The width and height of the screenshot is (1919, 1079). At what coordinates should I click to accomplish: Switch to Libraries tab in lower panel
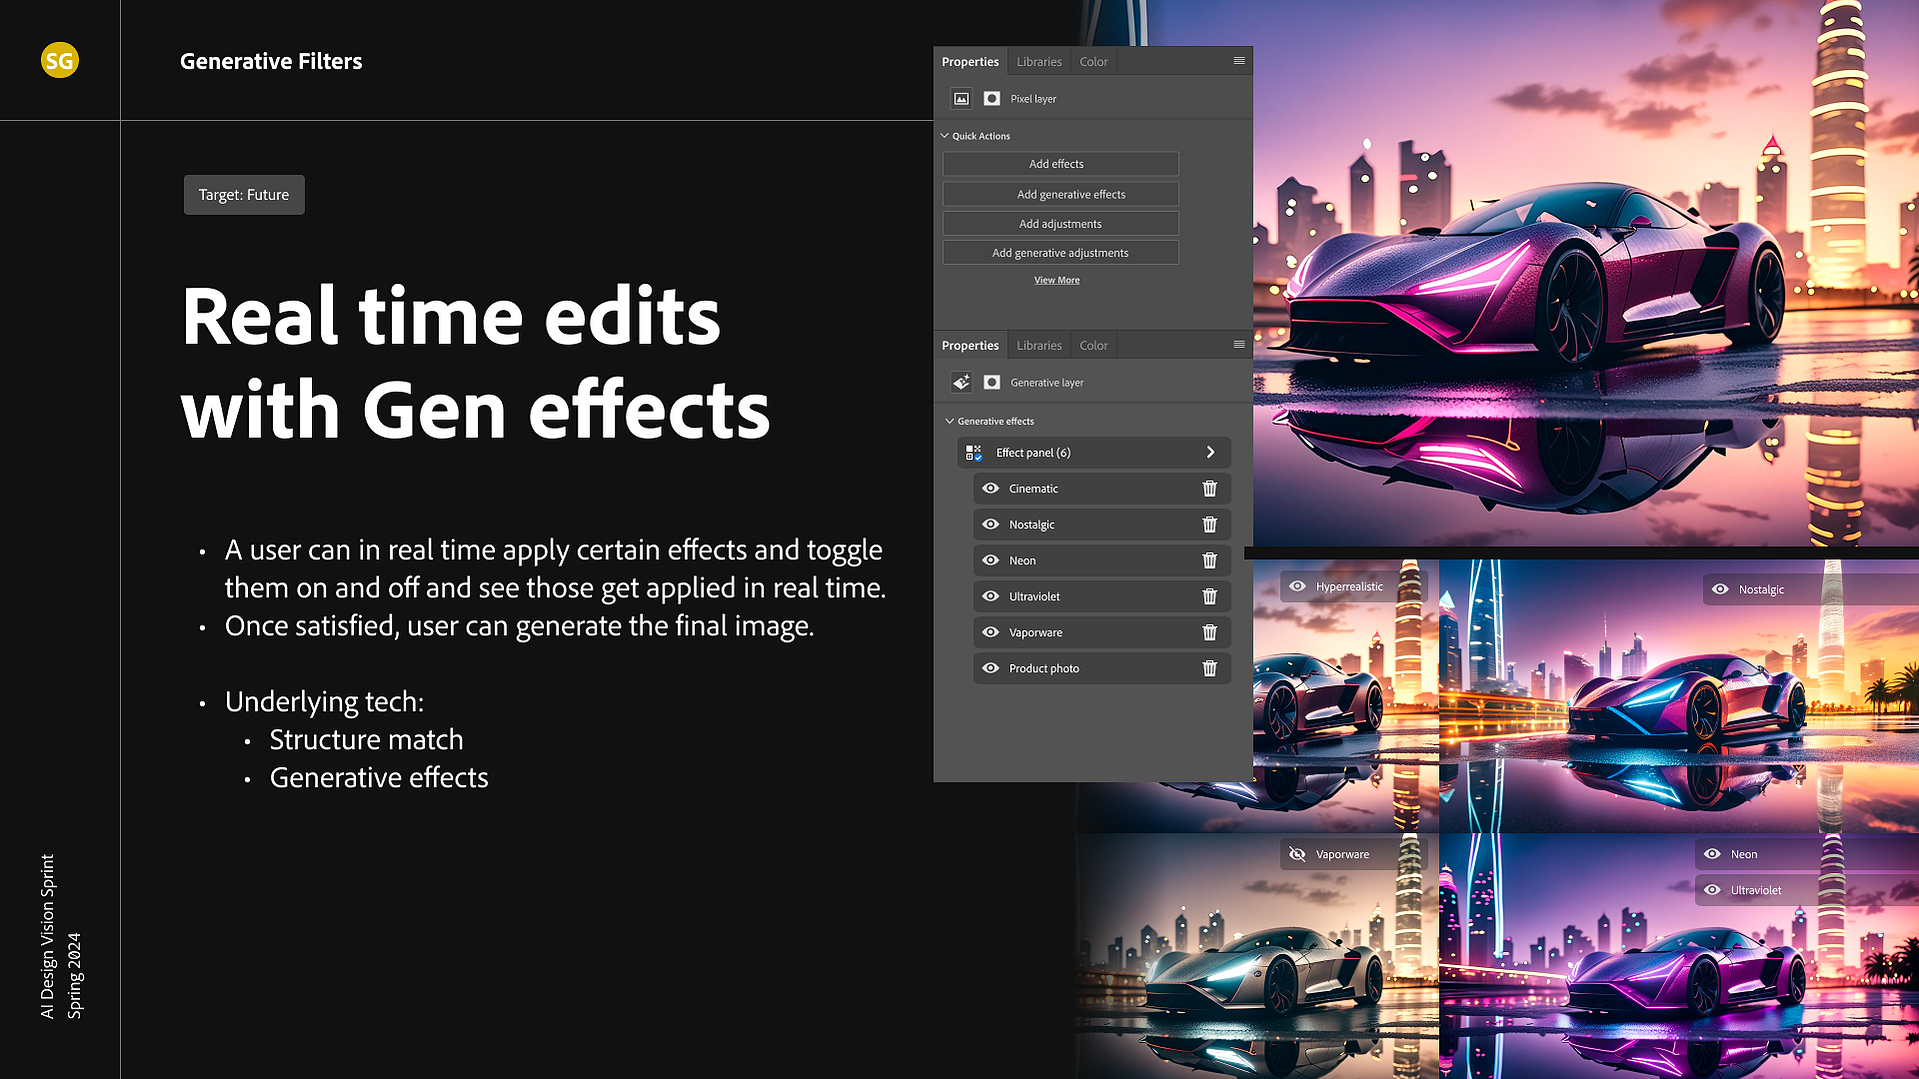coord(1039,346)
